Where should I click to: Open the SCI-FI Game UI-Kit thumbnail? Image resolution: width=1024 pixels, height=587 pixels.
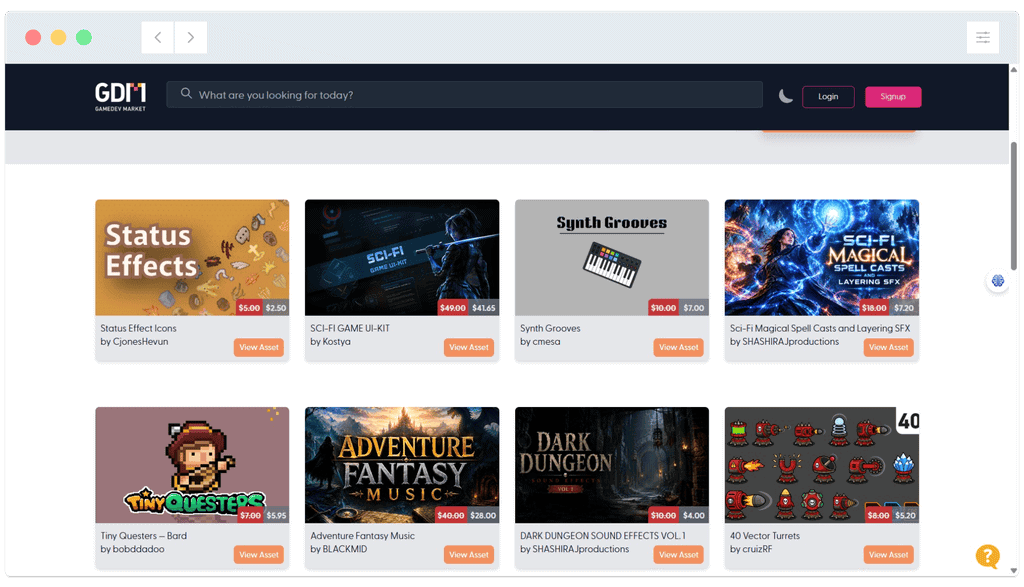[x=402, y=258]
